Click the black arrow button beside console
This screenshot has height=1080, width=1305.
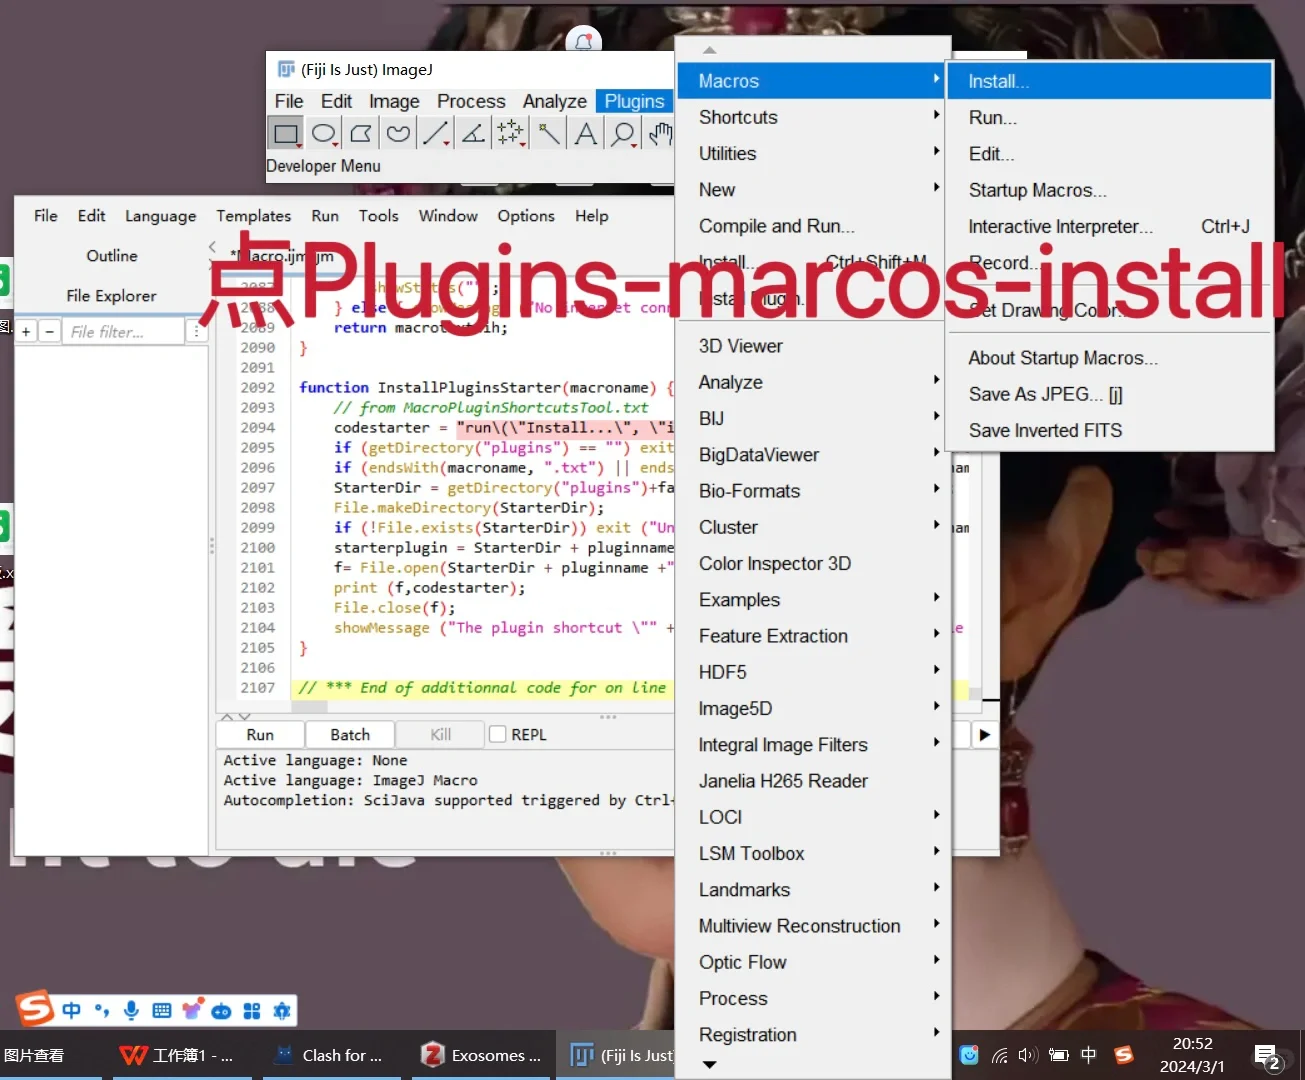[x=985, y=735]
